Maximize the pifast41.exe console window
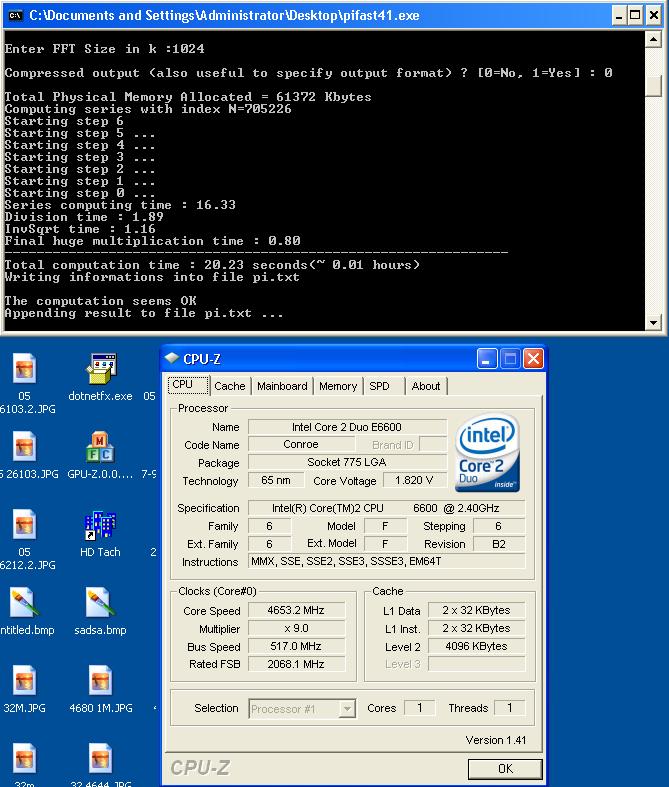Viewport: 669px width, 787px height. click(635, 16)
